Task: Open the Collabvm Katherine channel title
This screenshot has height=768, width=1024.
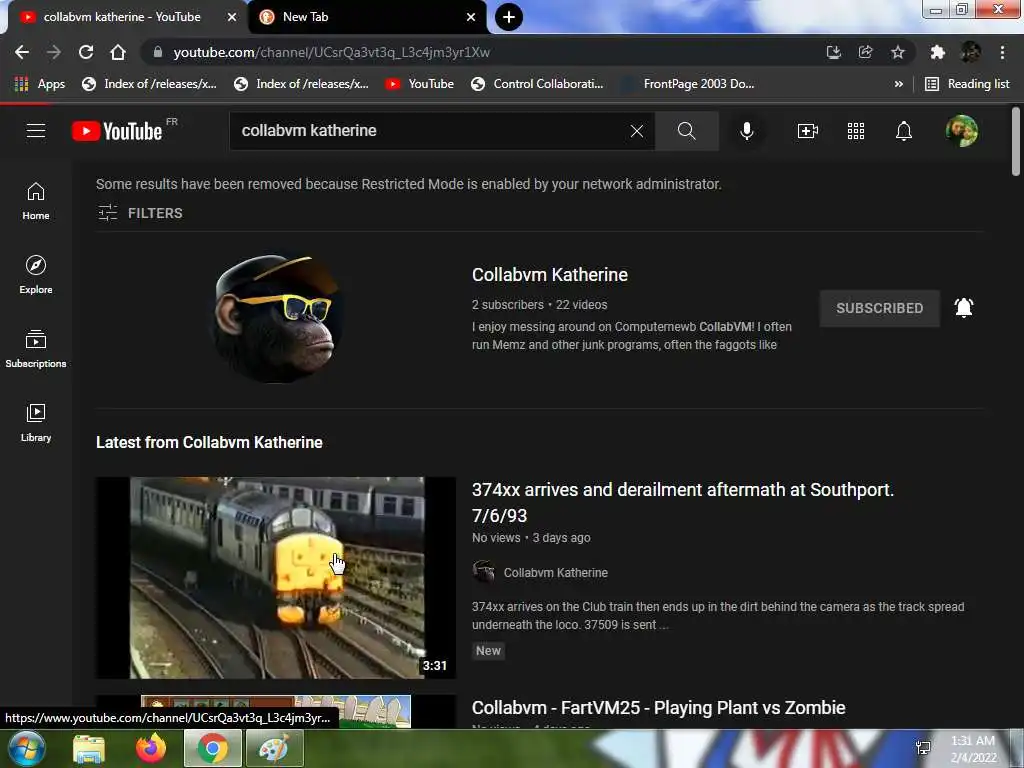Action: [x=550, y=275]
